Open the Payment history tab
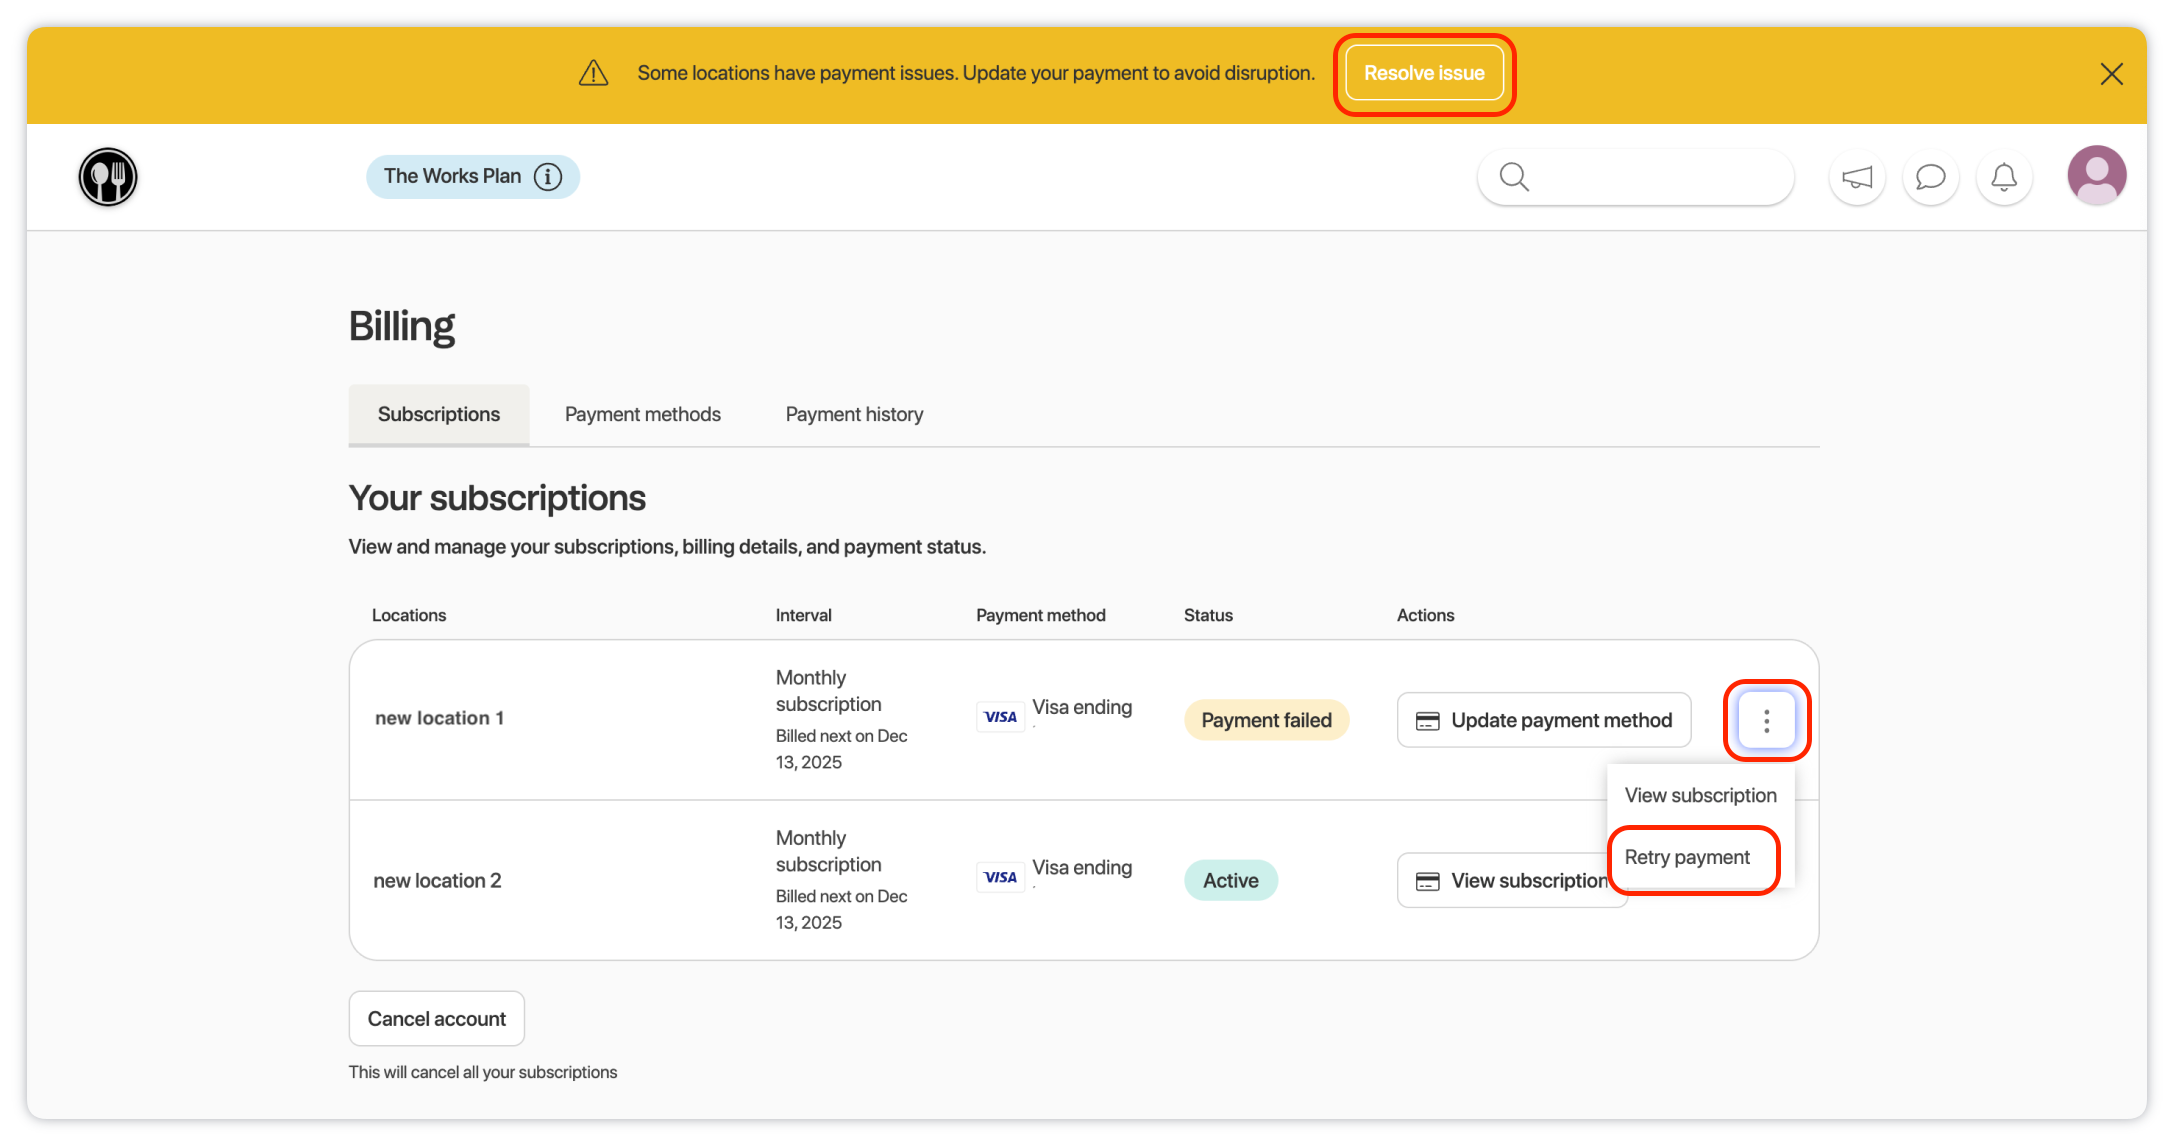The image size is (2174, 1146). 854,414
